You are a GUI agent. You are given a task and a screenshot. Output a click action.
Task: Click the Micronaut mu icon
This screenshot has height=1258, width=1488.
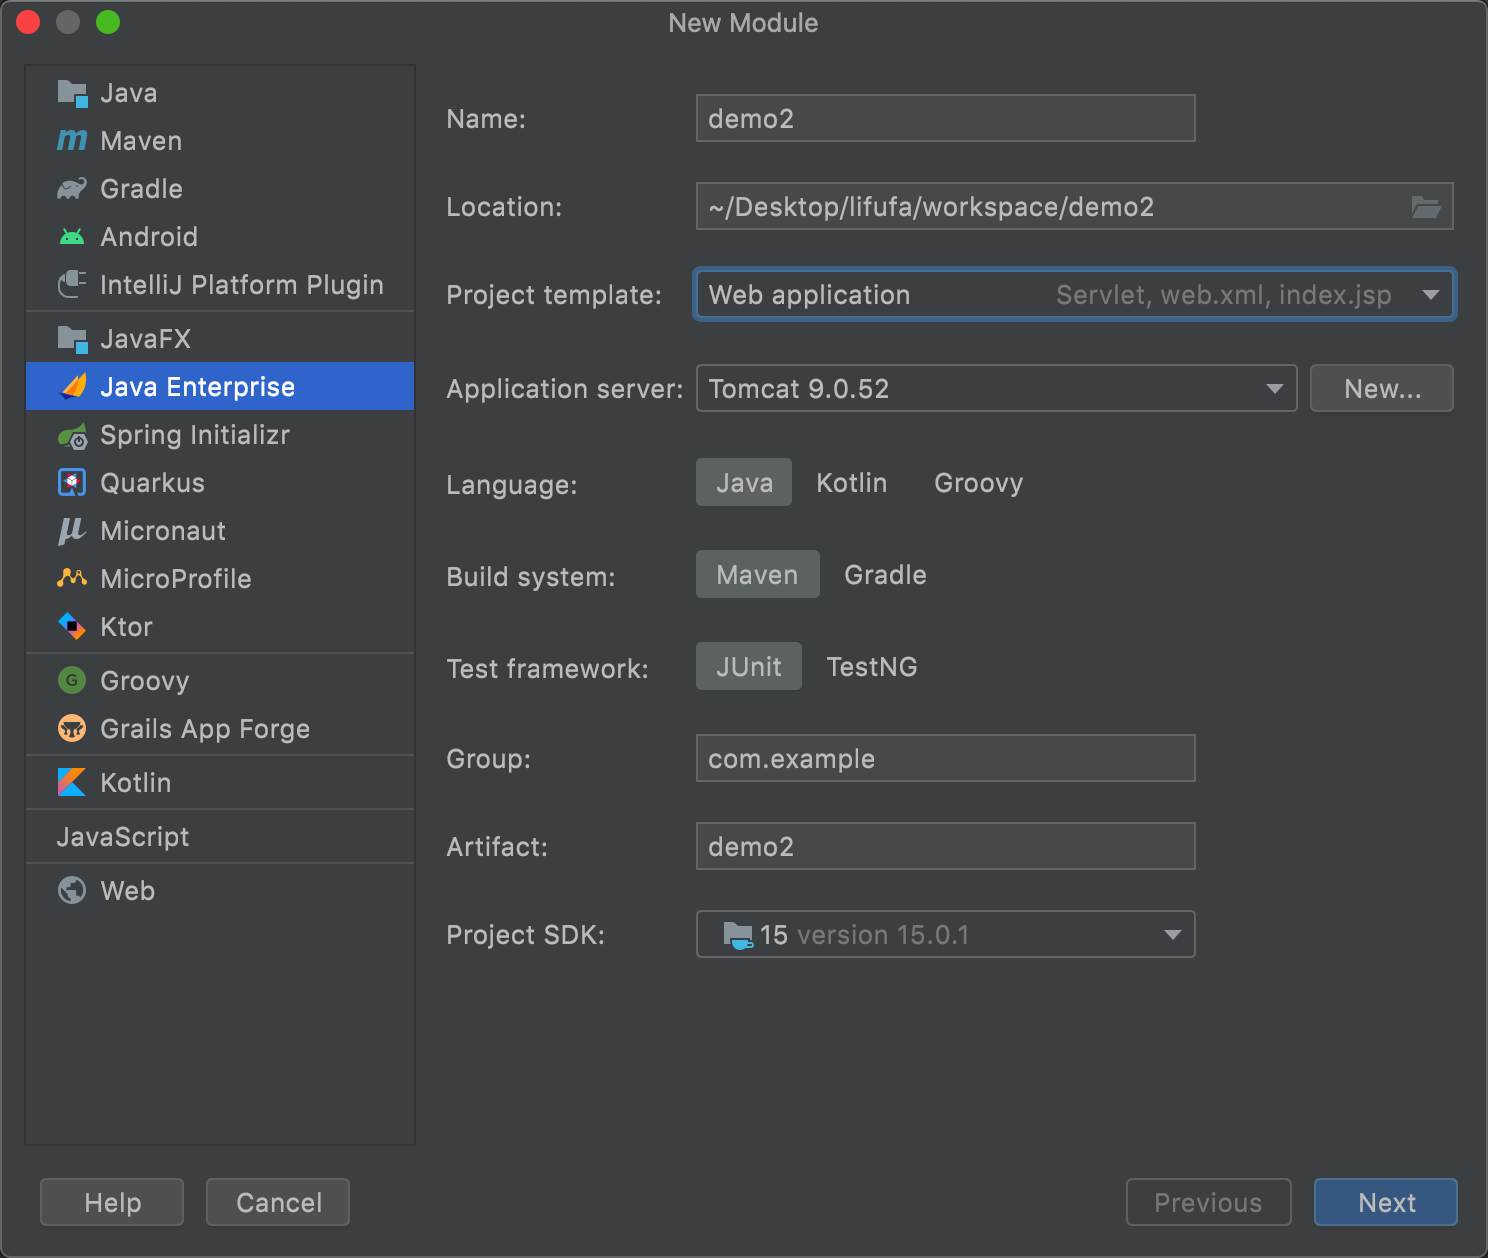(72, 531)
